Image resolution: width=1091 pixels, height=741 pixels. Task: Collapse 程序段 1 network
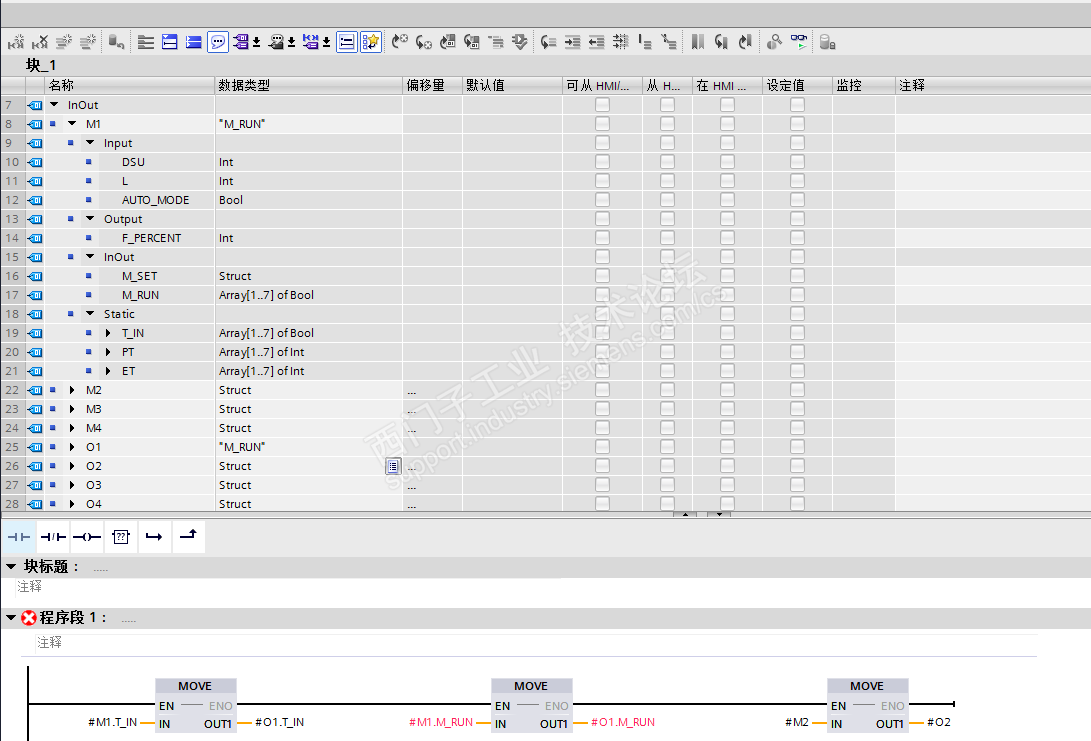click(11, 617)
